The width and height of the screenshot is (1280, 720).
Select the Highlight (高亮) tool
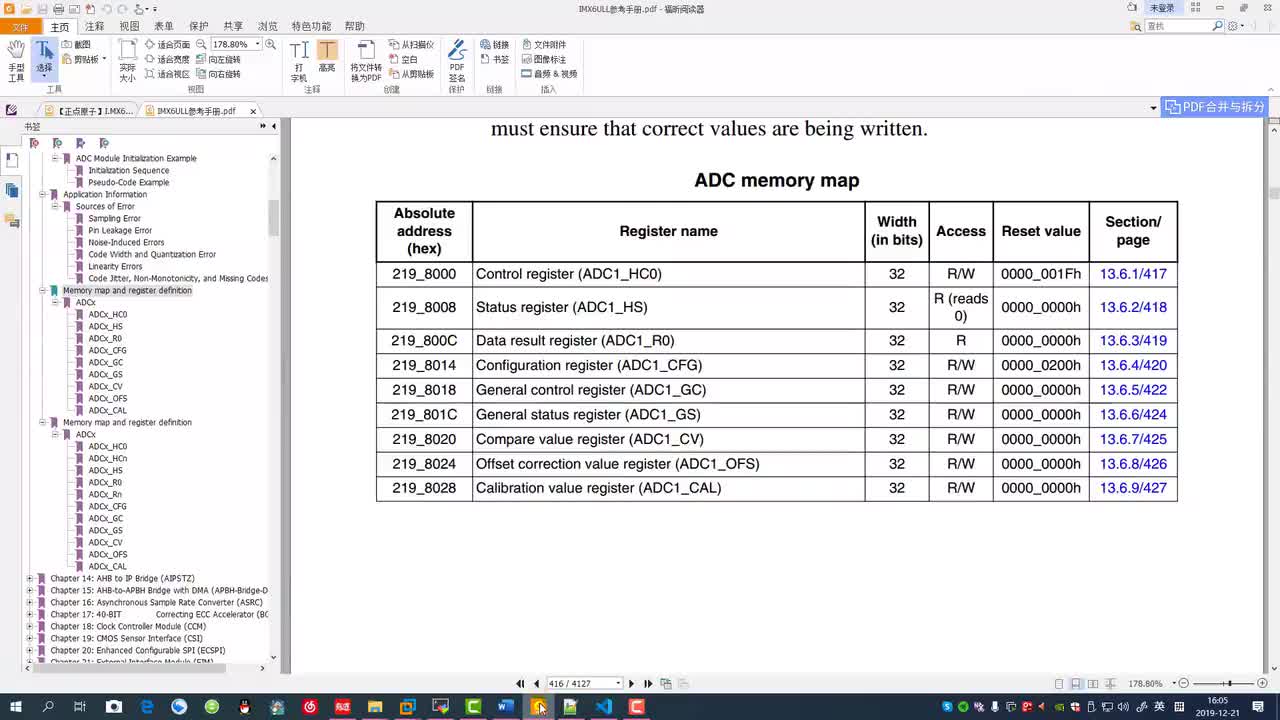tap(327, 56)
